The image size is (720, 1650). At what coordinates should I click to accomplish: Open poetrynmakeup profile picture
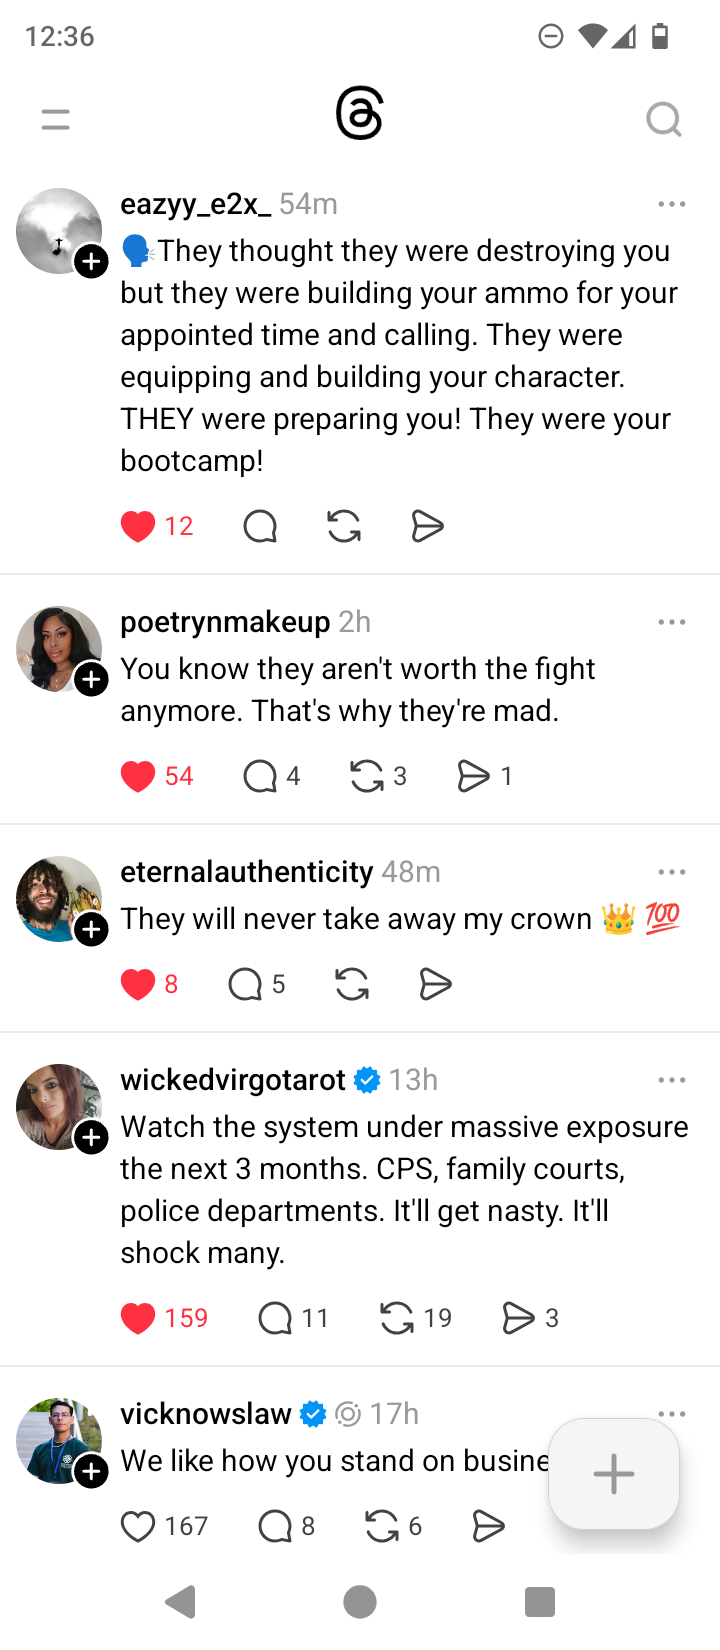tap(56, 646)
